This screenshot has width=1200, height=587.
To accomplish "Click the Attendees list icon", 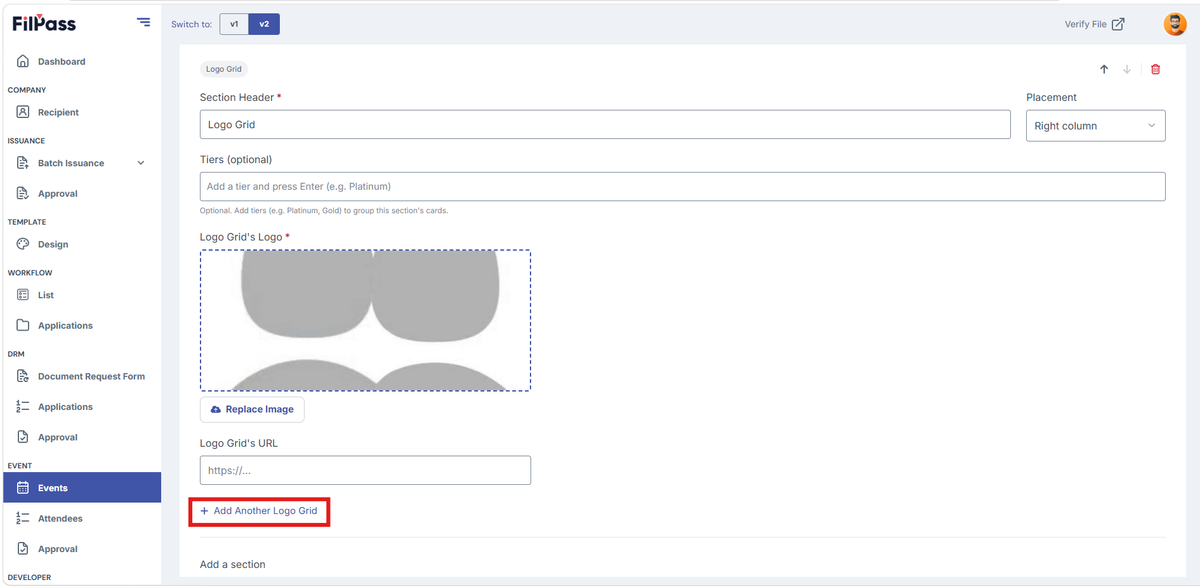I will click(x=23, y=519).
